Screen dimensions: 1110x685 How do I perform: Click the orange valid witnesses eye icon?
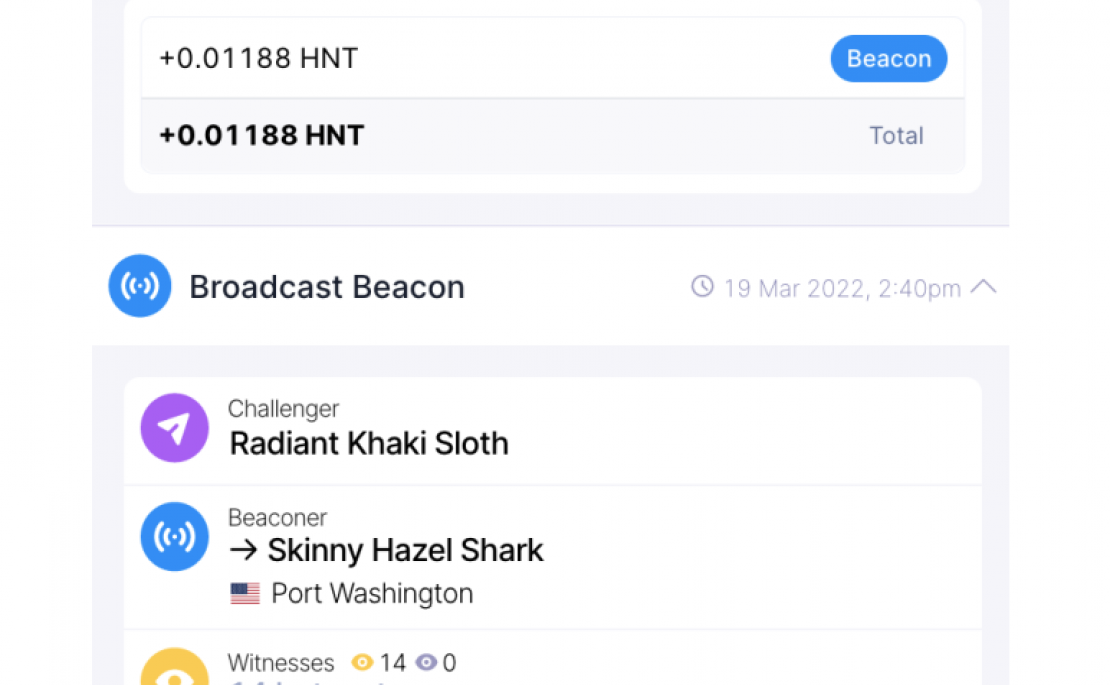pyautogui.click(x=362, y=662)
